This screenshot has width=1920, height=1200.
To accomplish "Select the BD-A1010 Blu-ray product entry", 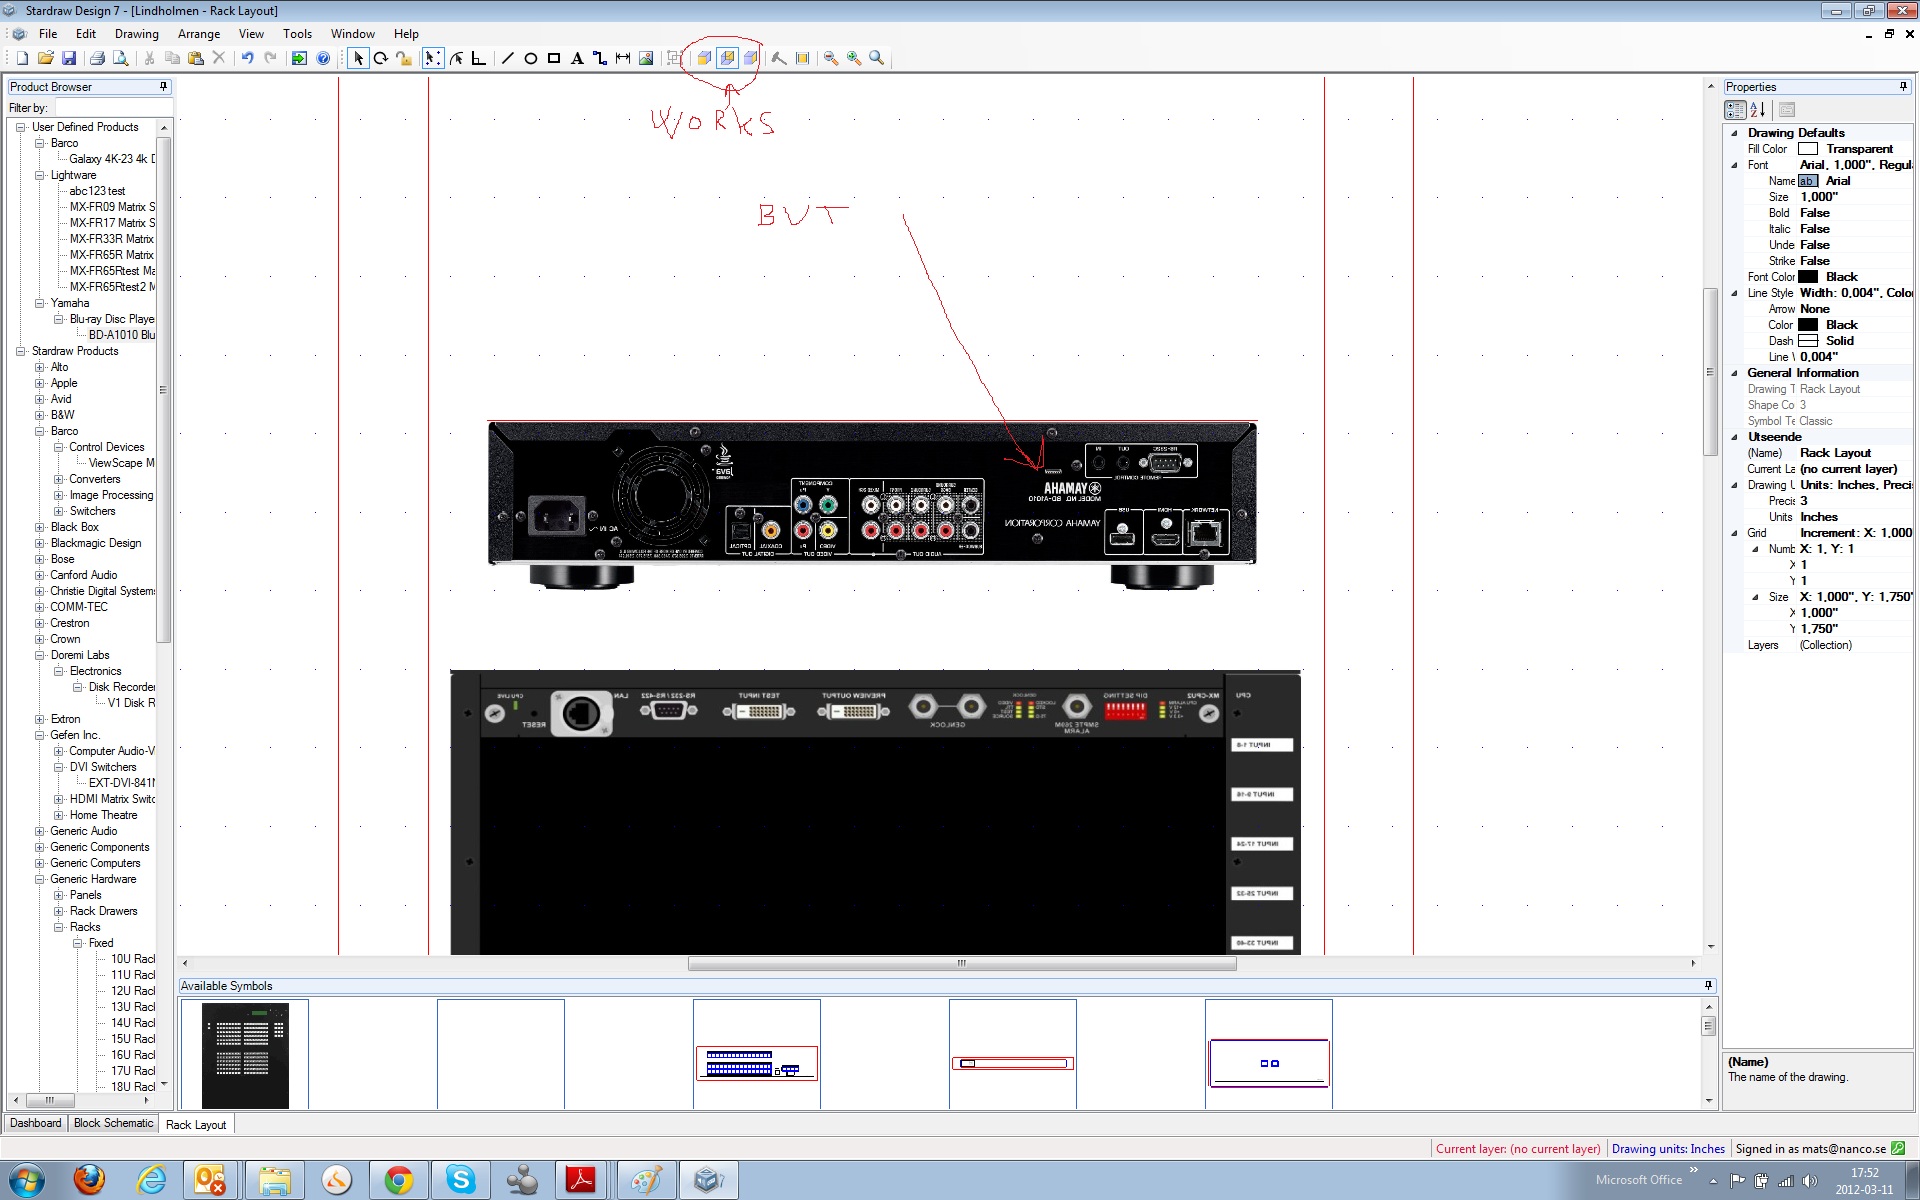I will pyautogui.click(x=121, y=335).
